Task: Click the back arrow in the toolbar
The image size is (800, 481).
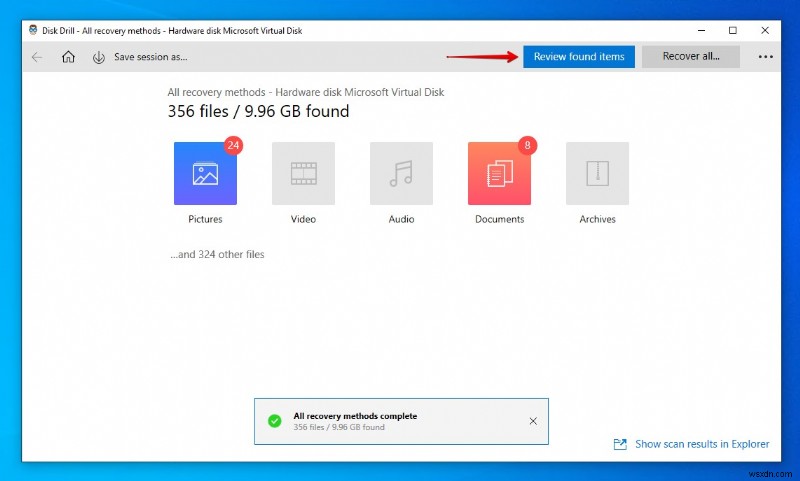Action: point(37,57)
